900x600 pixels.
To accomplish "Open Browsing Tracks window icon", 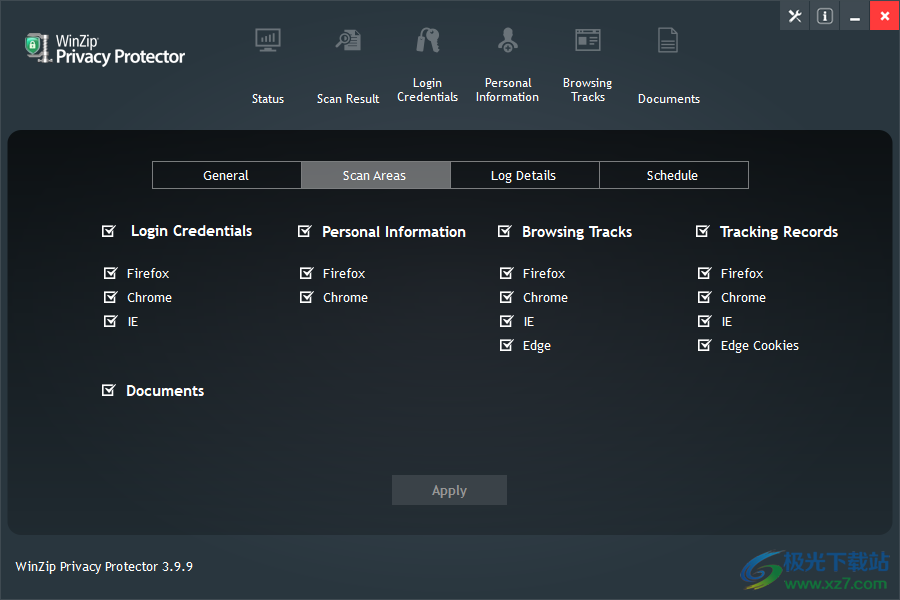I will point(588,40).
